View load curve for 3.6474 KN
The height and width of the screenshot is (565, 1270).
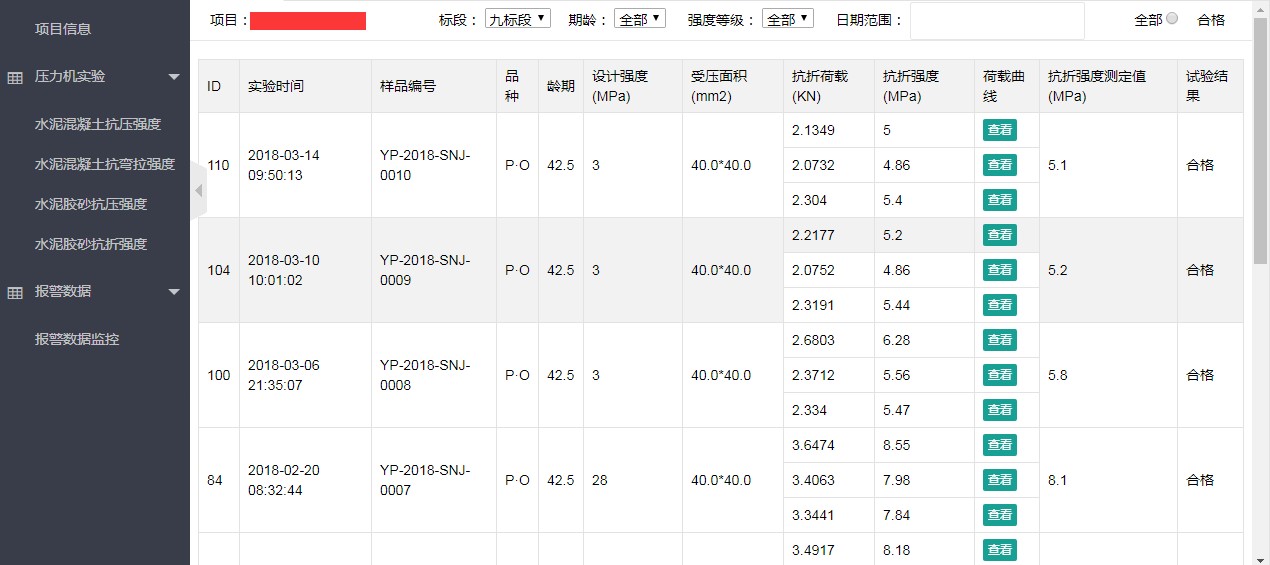1000,445
